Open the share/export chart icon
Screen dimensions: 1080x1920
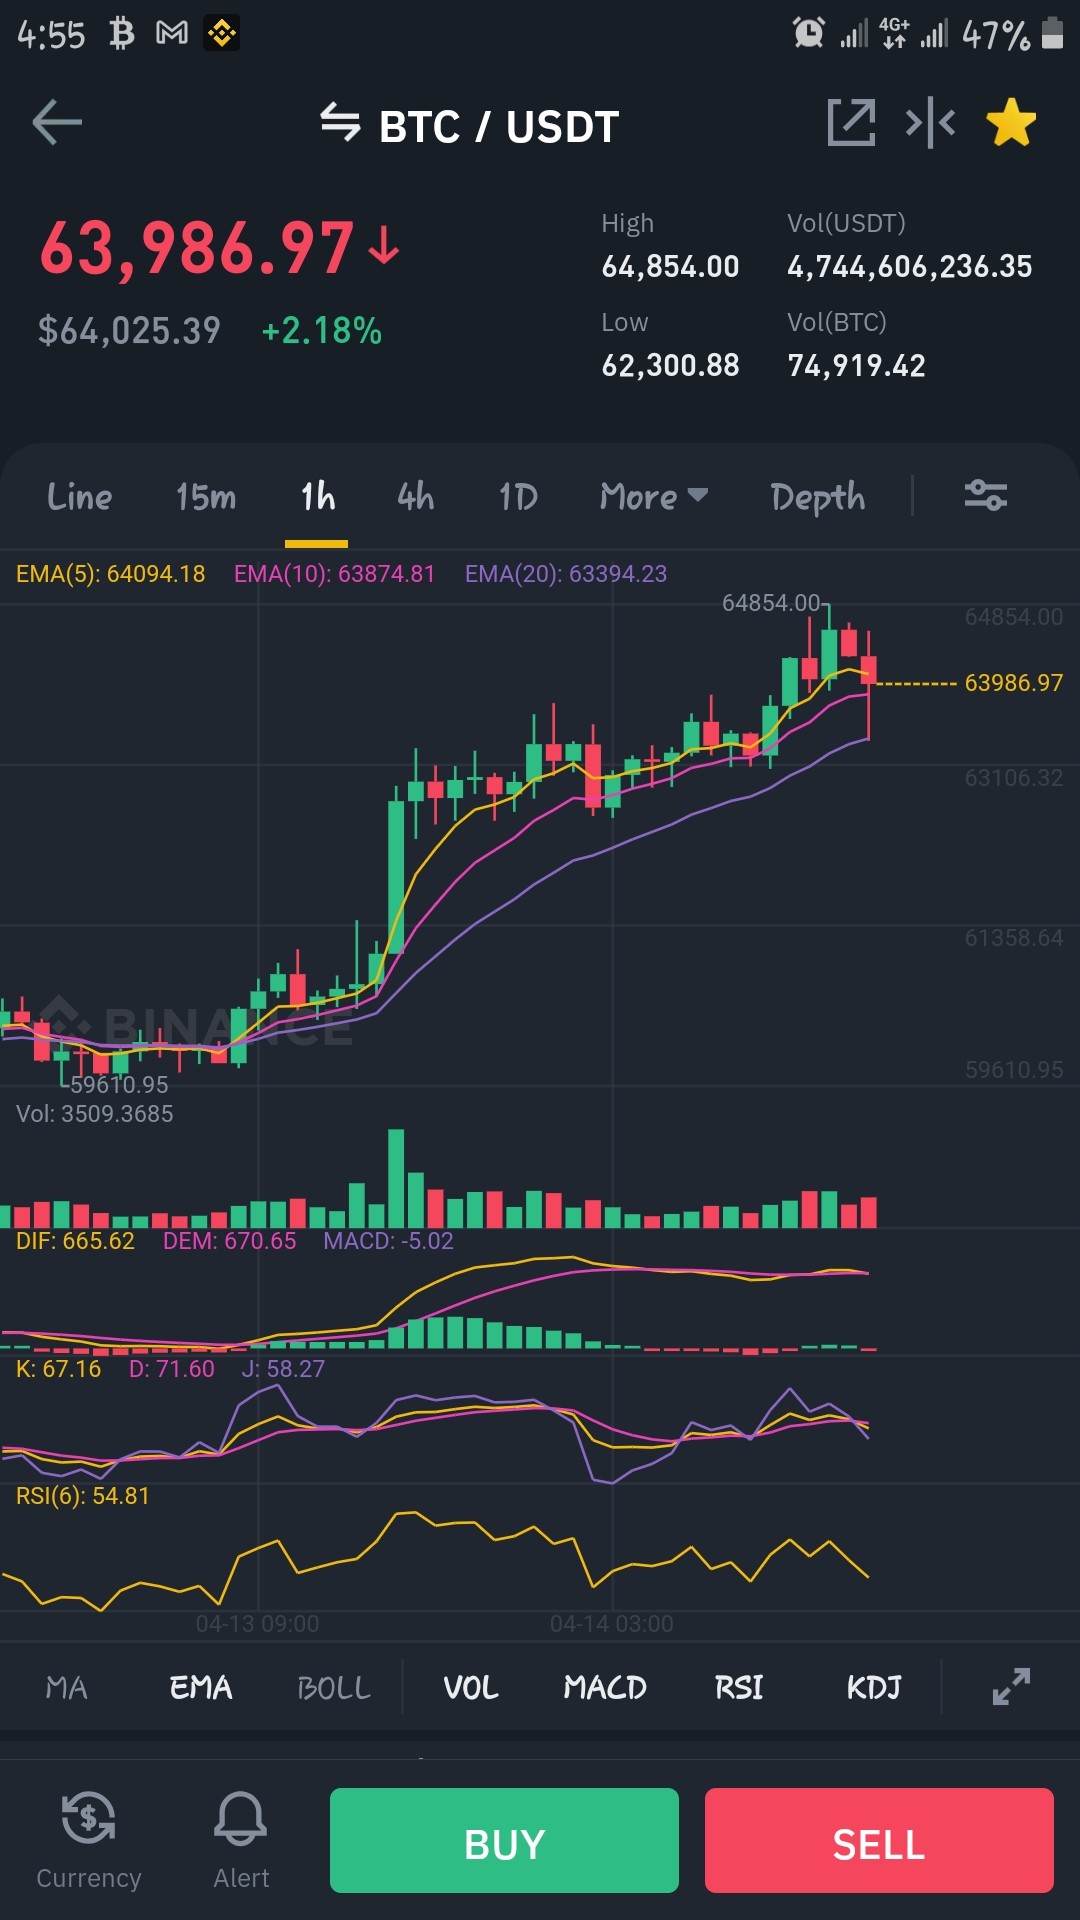[x=851, y=123]
